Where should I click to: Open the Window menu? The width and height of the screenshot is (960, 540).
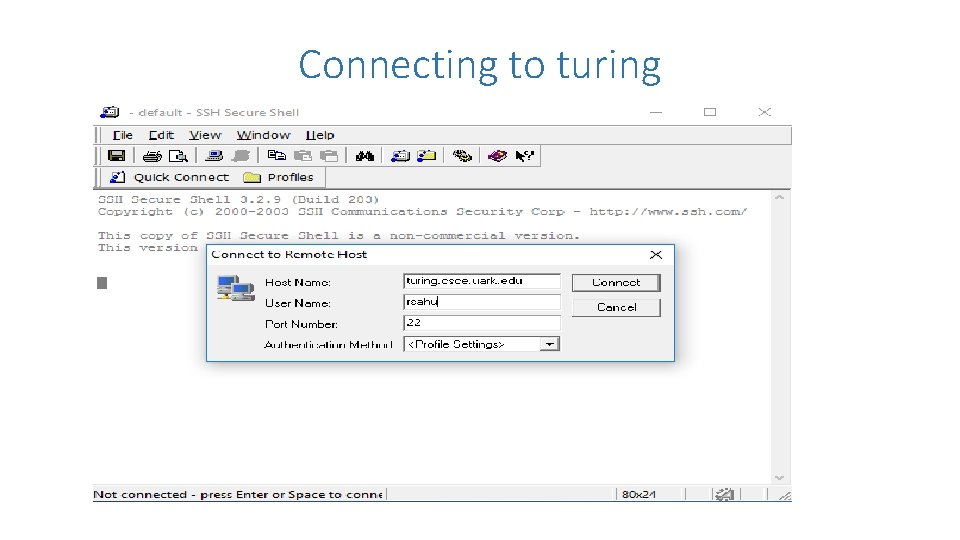point(263,135)
